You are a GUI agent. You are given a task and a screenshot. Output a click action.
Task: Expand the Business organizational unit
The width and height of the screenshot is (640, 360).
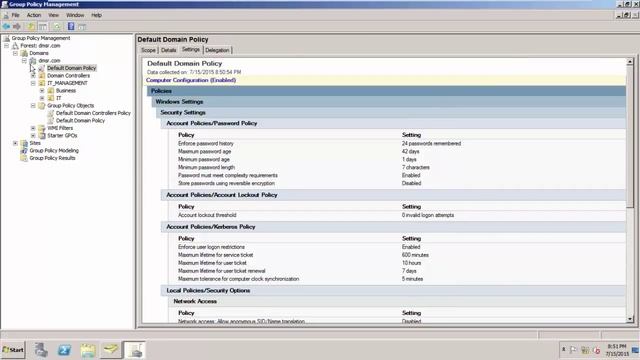42,91
